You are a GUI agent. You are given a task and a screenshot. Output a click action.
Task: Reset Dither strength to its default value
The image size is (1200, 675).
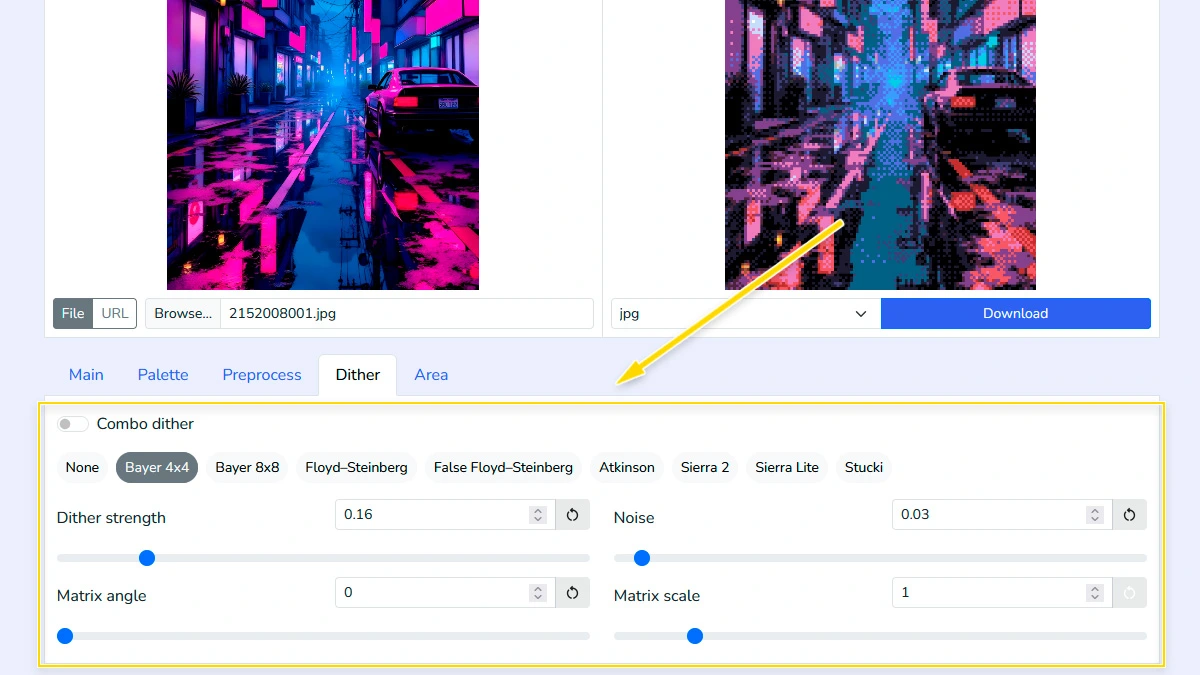pyautogui.click(x=571, y=514)
